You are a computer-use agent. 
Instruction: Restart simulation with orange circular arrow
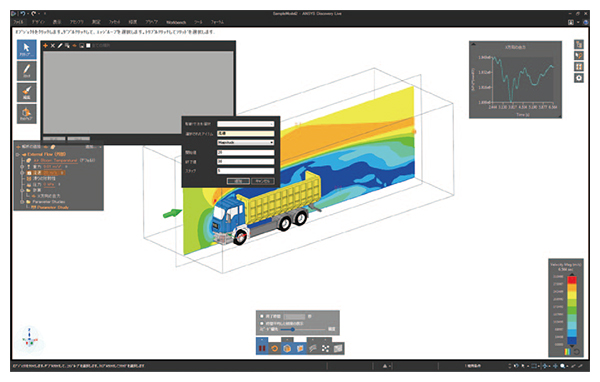click(x=274, y=348)
